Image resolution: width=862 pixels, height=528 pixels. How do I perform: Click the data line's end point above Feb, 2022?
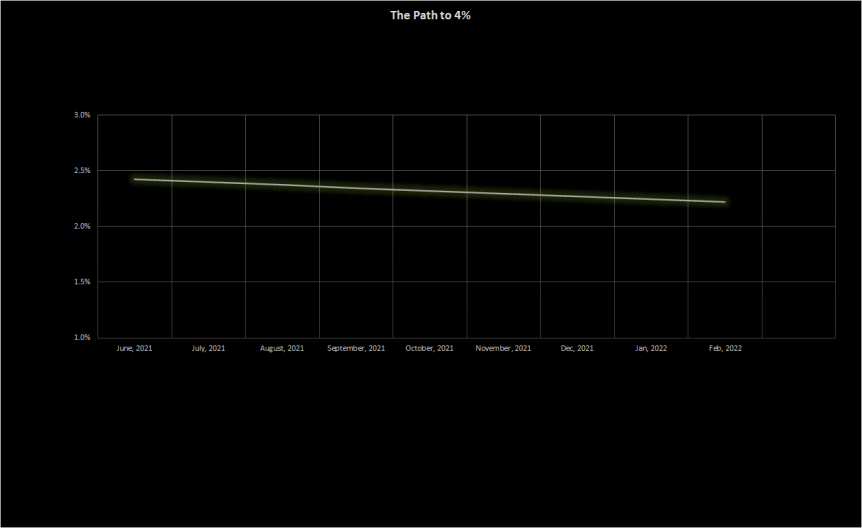click(724, 202)
